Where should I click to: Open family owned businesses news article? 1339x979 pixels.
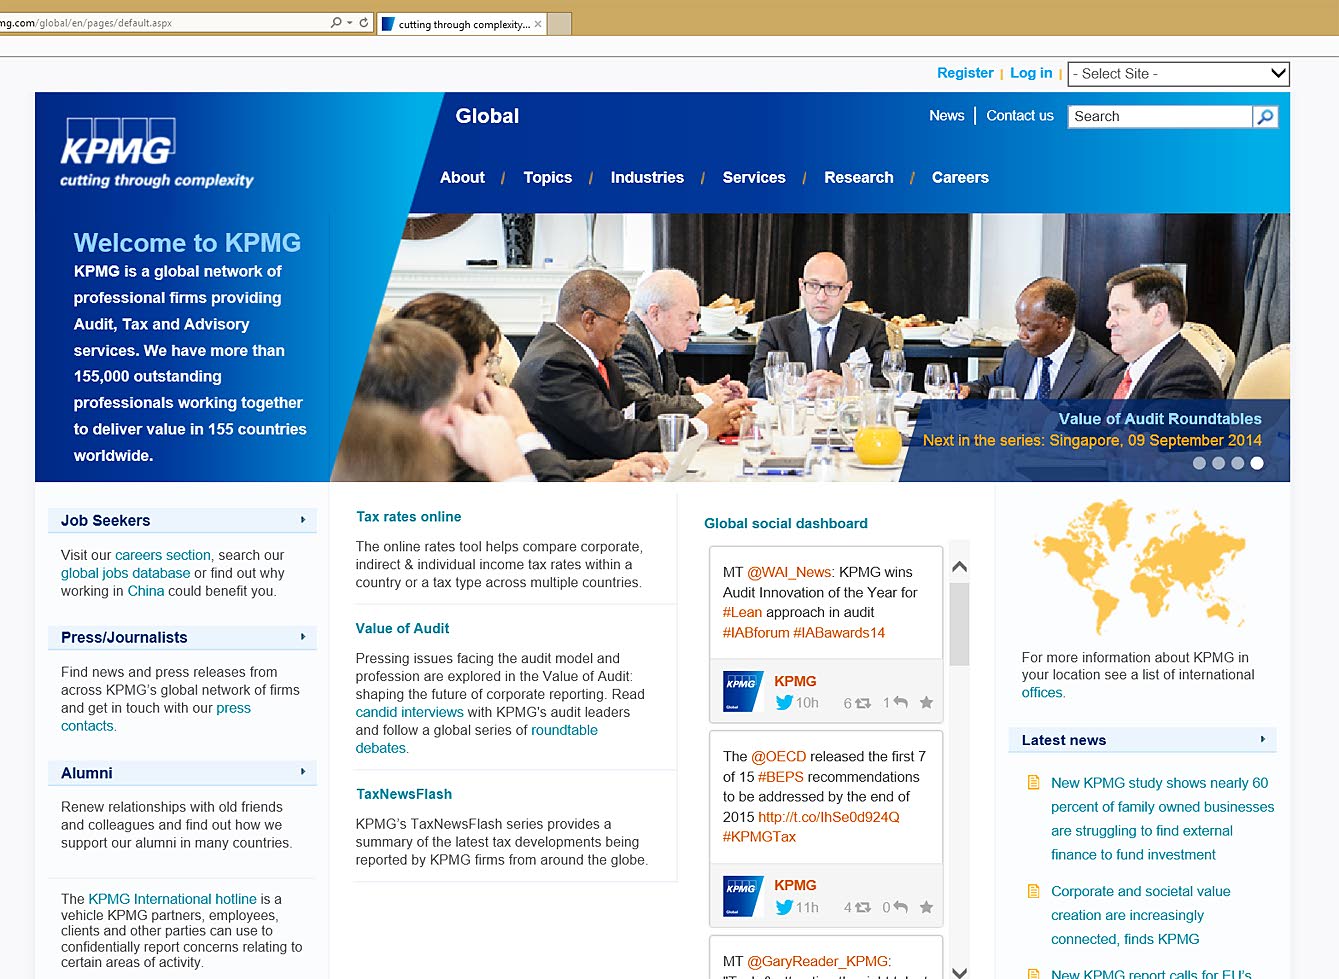[x=1162, y=819]
